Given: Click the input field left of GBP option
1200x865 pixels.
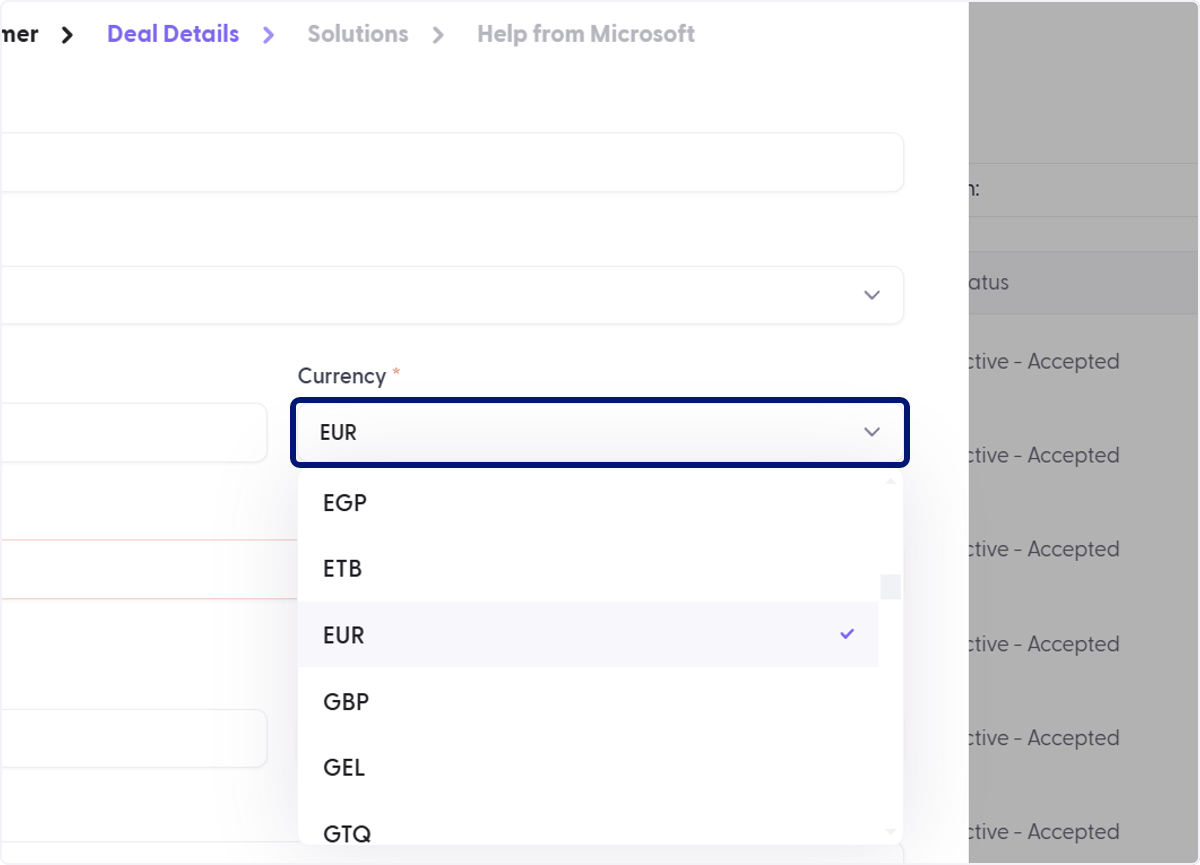Looking at the screenshot, I should (x=134, y=739).
